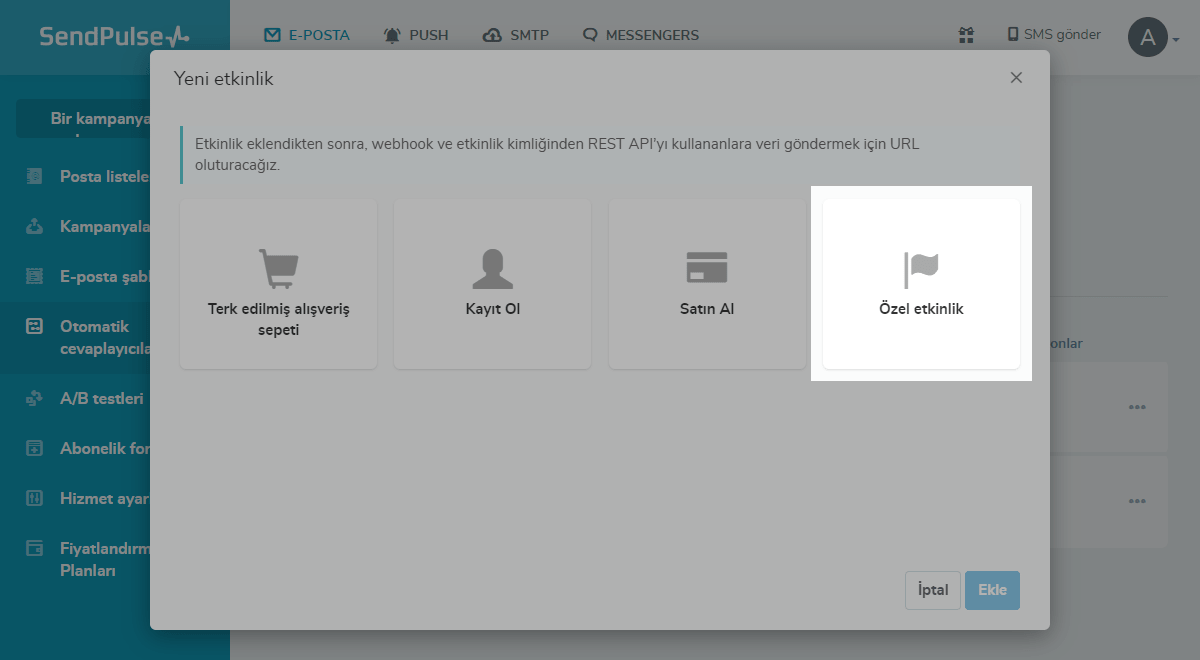Click the A/B testleri sidebar icon

tap(35, 398)
